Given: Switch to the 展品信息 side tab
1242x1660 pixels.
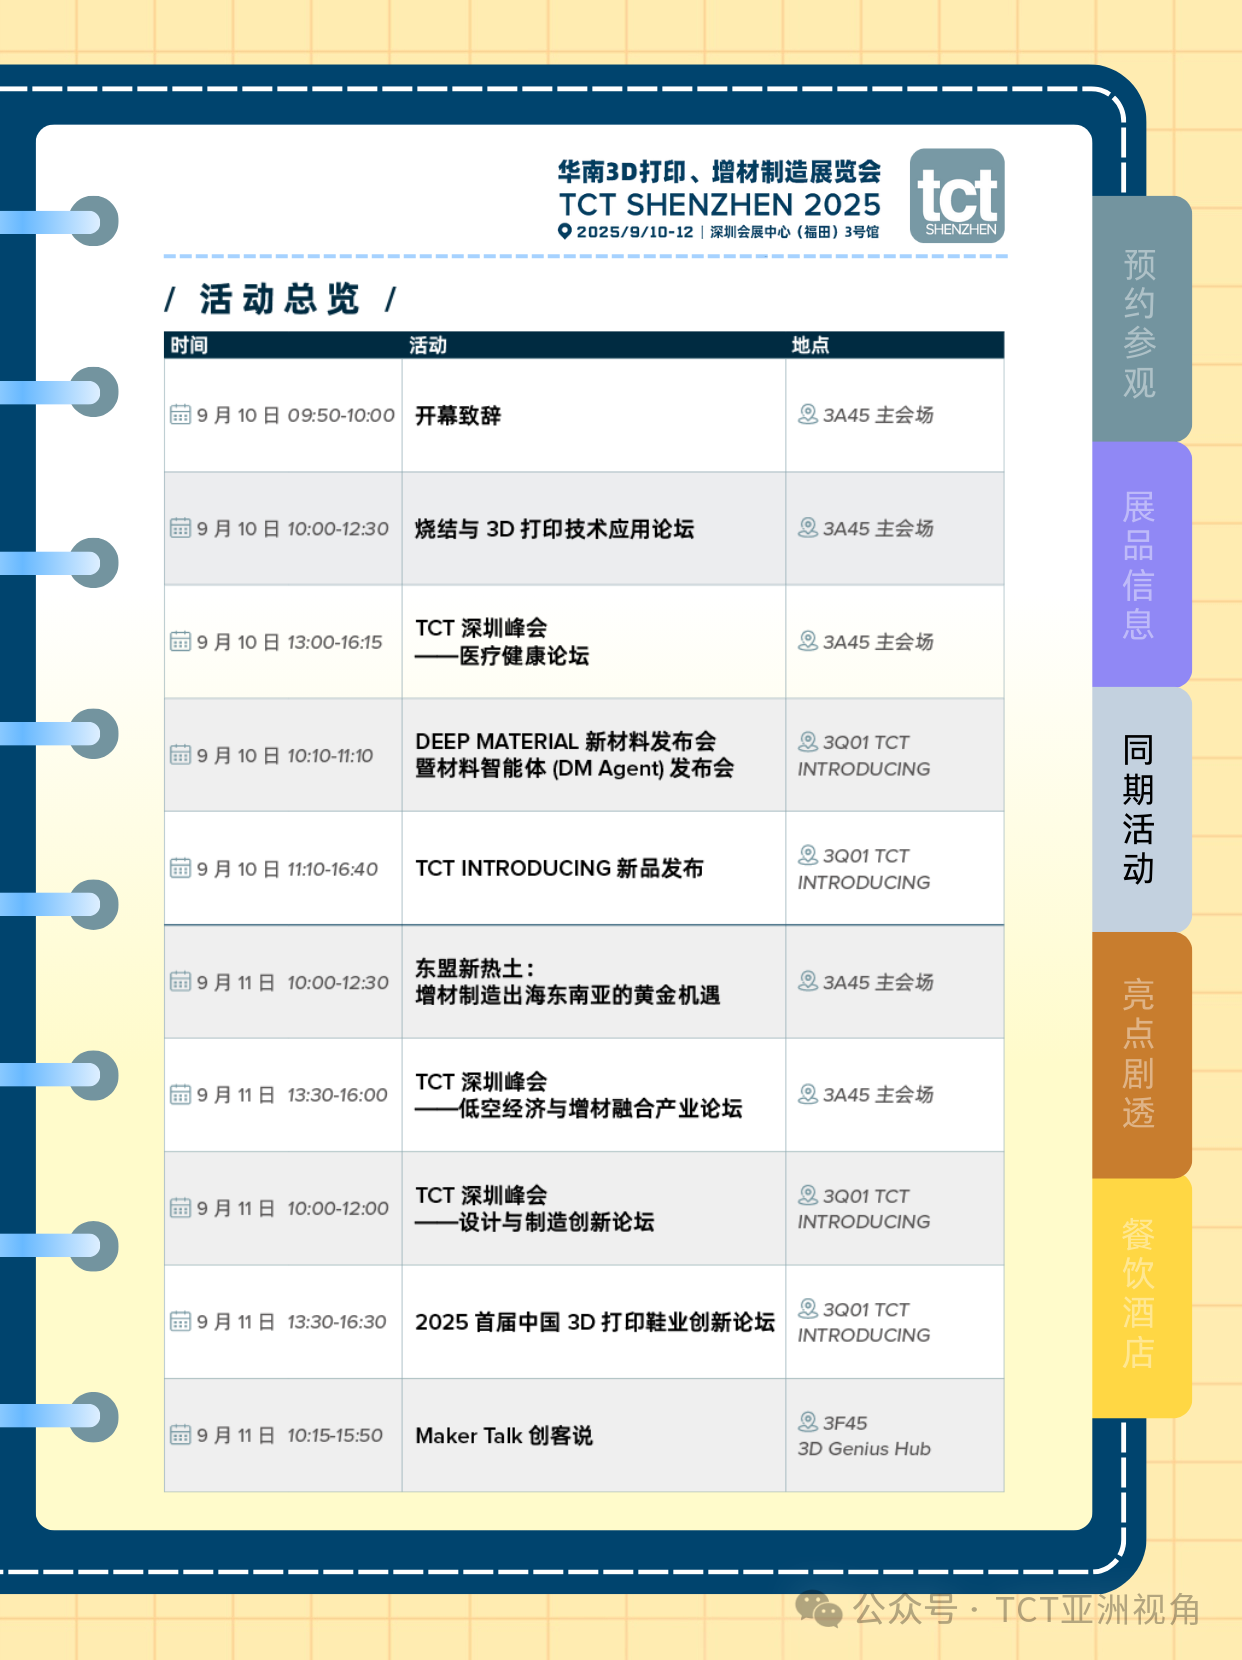Looking at the screenshot, I should tap(1141, 565).
